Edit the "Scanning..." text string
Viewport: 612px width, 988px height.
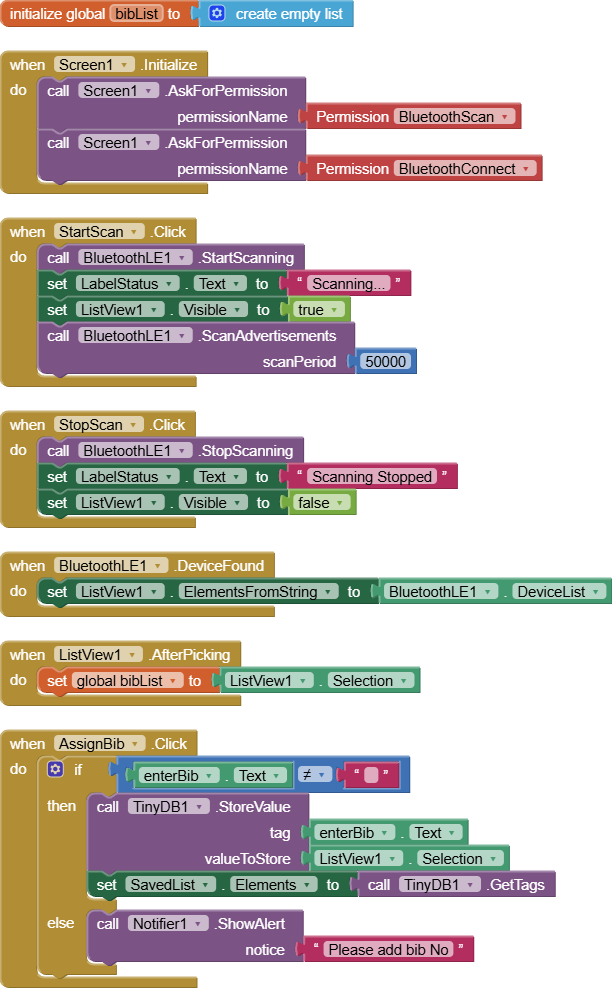click(x=348, y=284)
